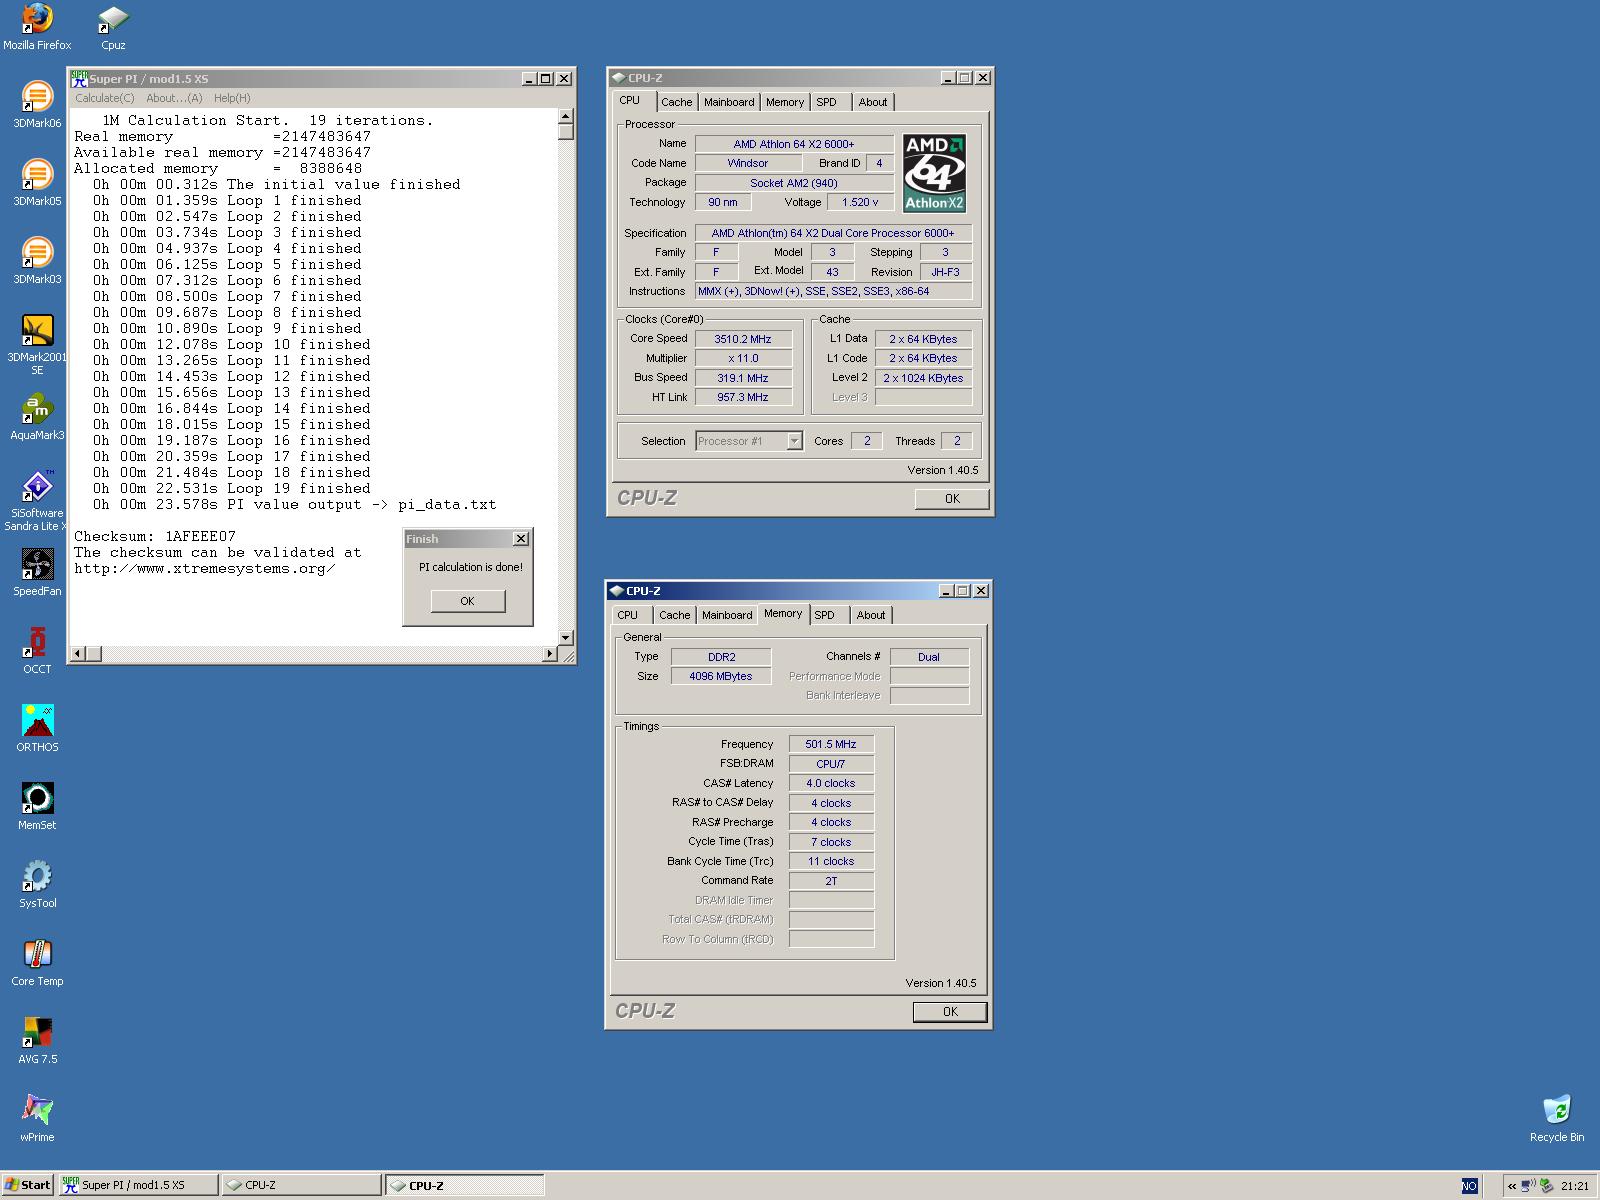1600x1200 pixels.
Task: Click checksum 1AFEEE07 text
Action: coord(200,536)
